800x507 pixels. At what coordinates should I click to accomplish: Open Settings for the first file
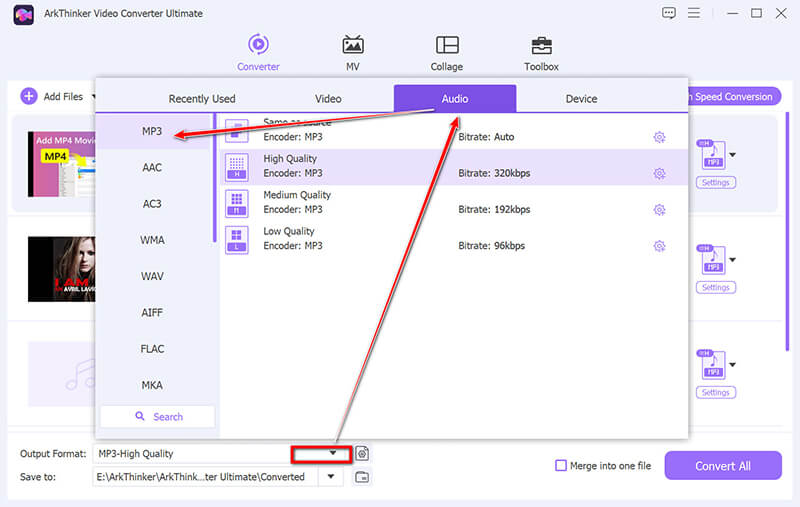(x=715, y=183)
